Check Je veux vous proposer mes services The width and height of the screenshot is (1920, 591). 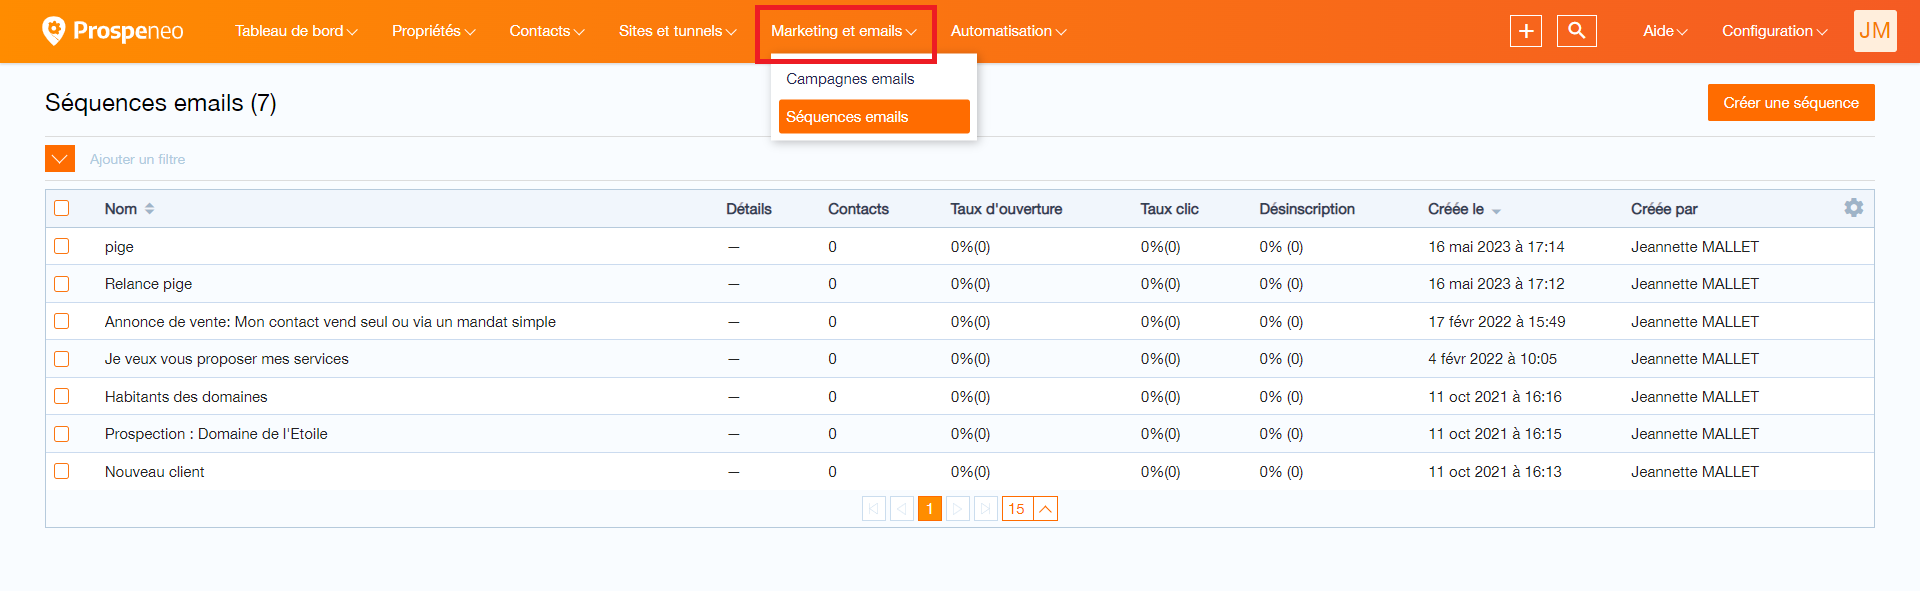pos(62,359)
